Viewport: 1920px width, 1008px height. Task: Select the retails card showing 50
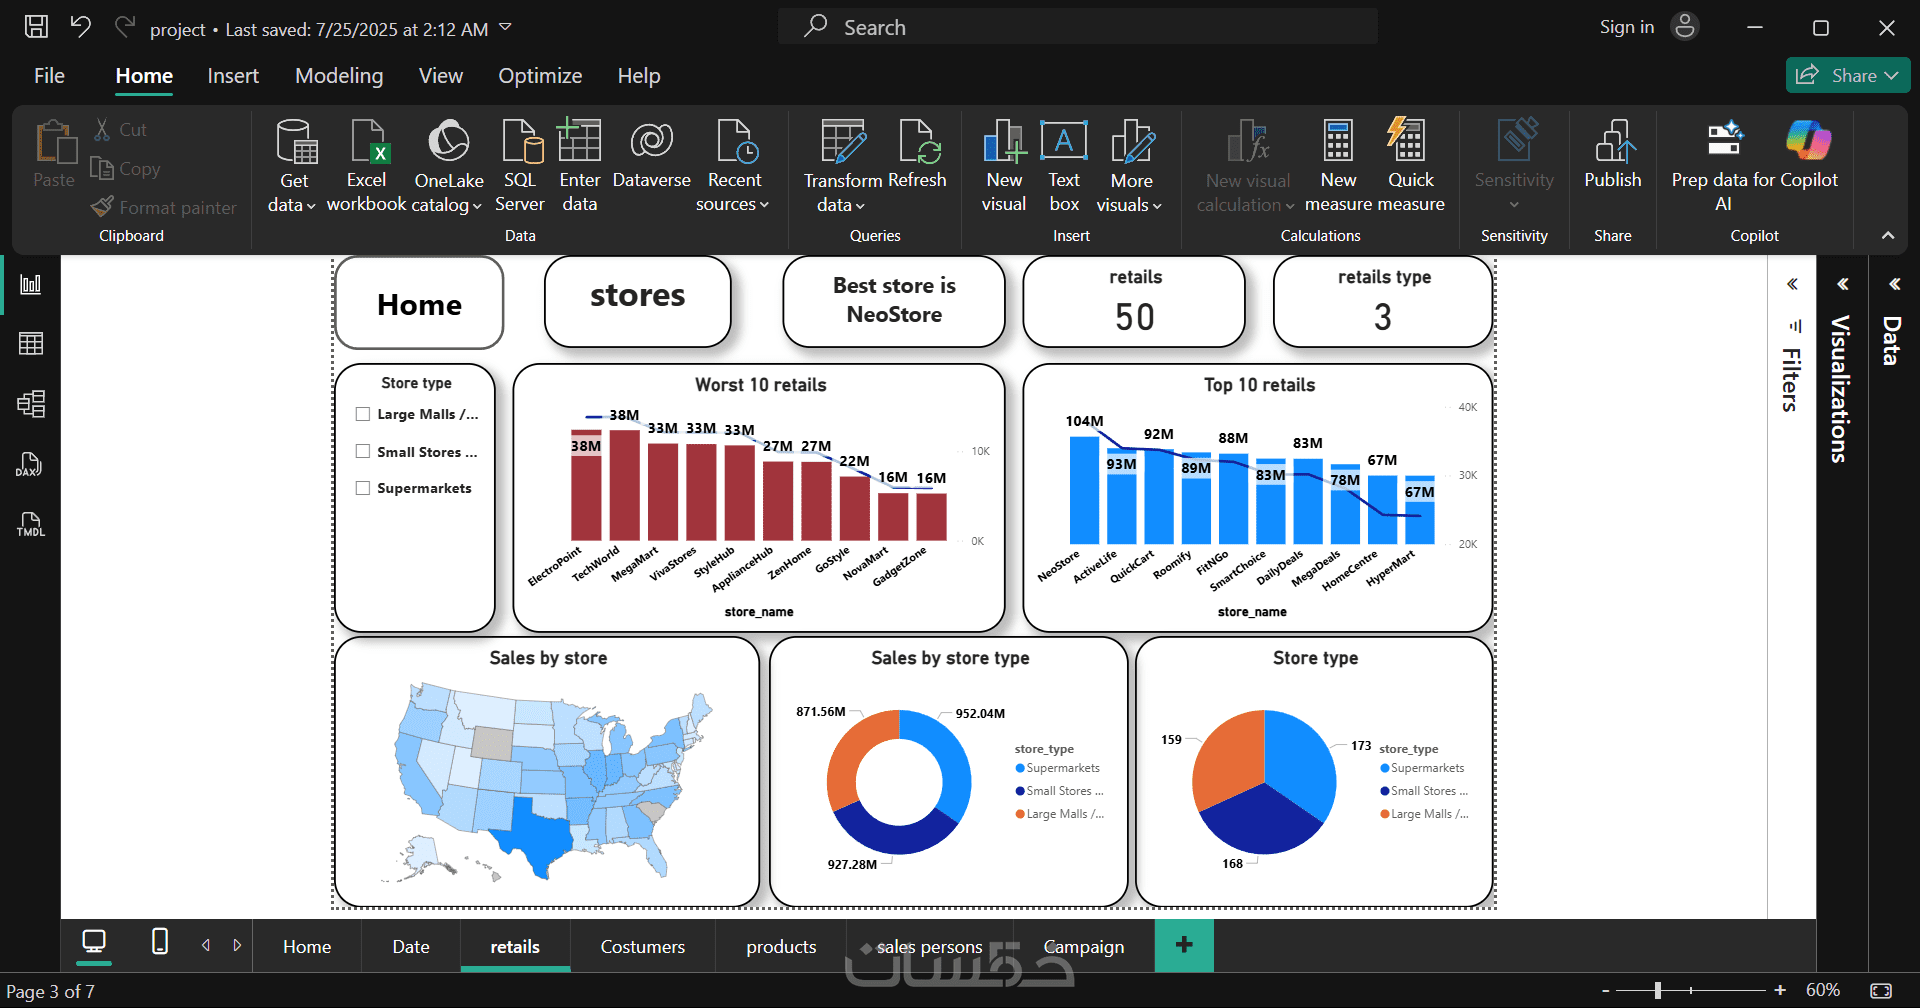(1134, 302)
